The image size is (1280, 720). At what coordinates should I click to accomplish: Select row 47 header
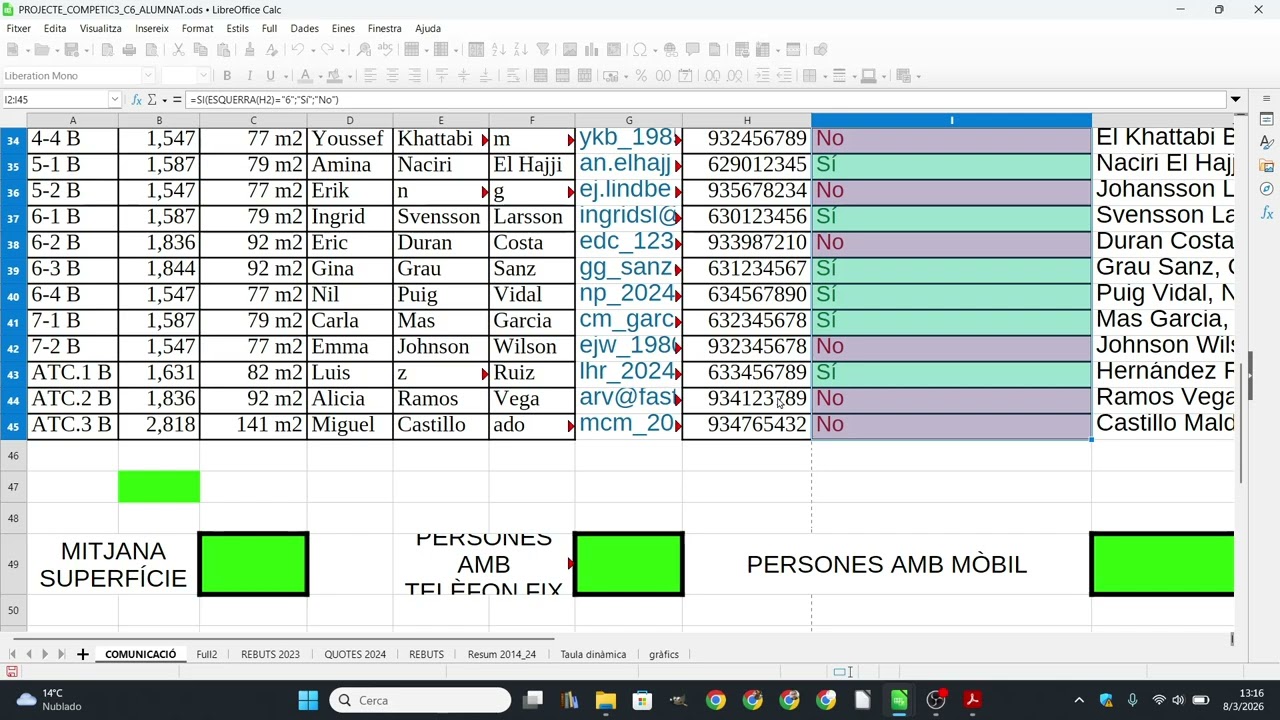13,487
